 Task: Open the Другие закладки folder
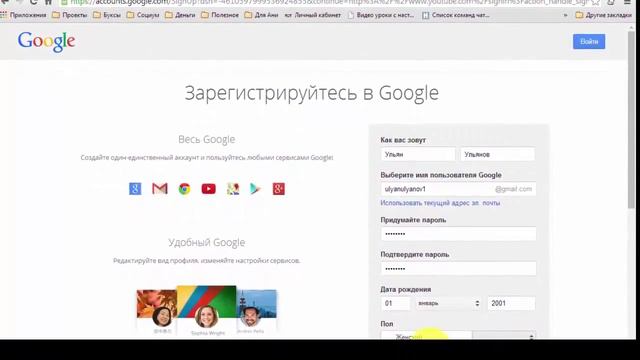click(604, 15)
